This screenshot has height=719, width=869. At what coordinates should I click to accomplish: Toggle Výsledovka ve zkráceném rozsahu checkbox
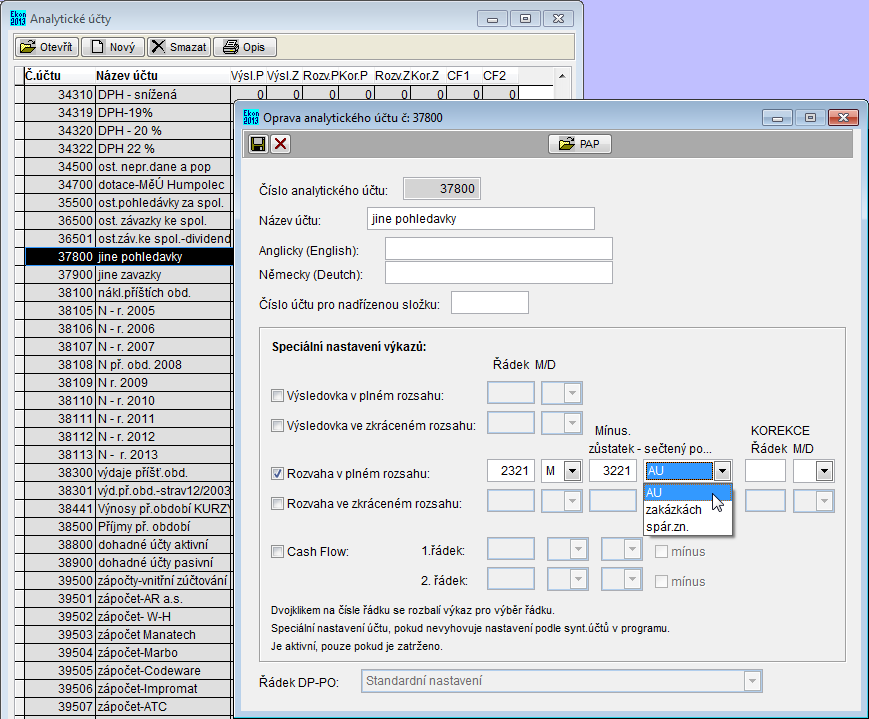pos(277,425)
